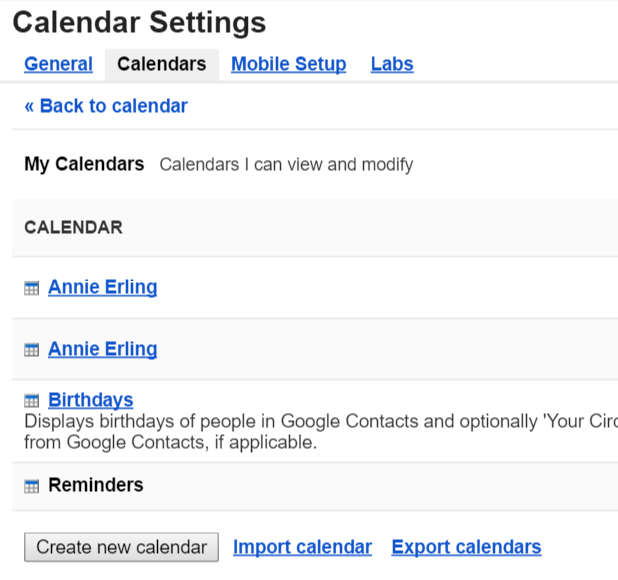The width and height of the screenshot is (618, 580).
Task: Click calendar icon beside first Annie Erling
Action: click(x=32, y=289)
